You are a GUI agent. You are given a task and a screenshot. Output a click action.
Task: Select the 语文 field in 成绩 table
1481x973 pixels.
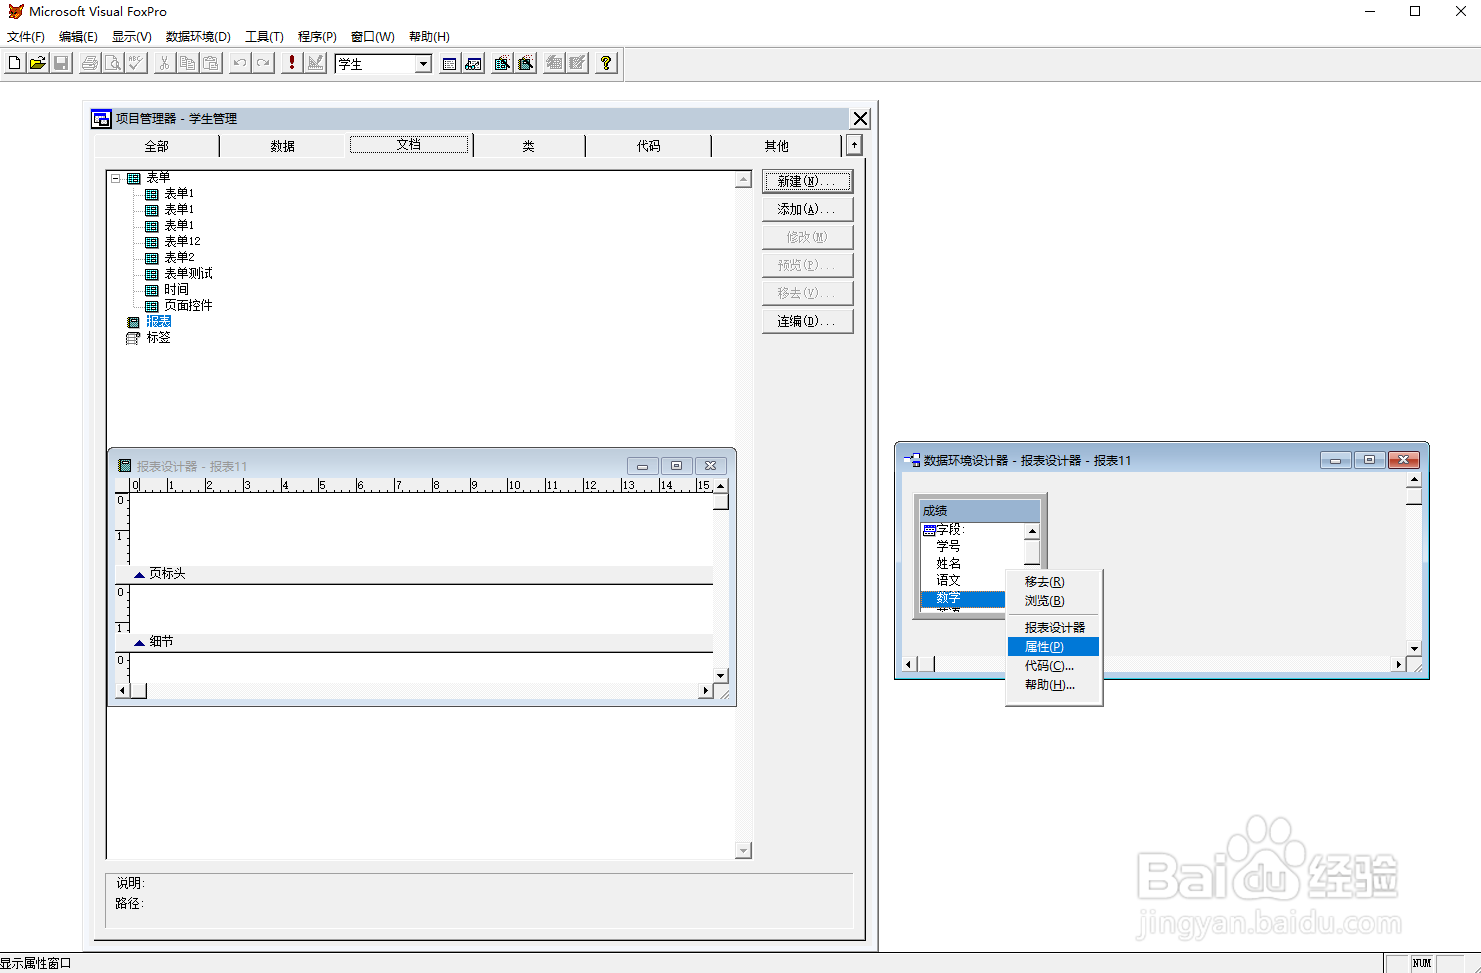[948, 580]
